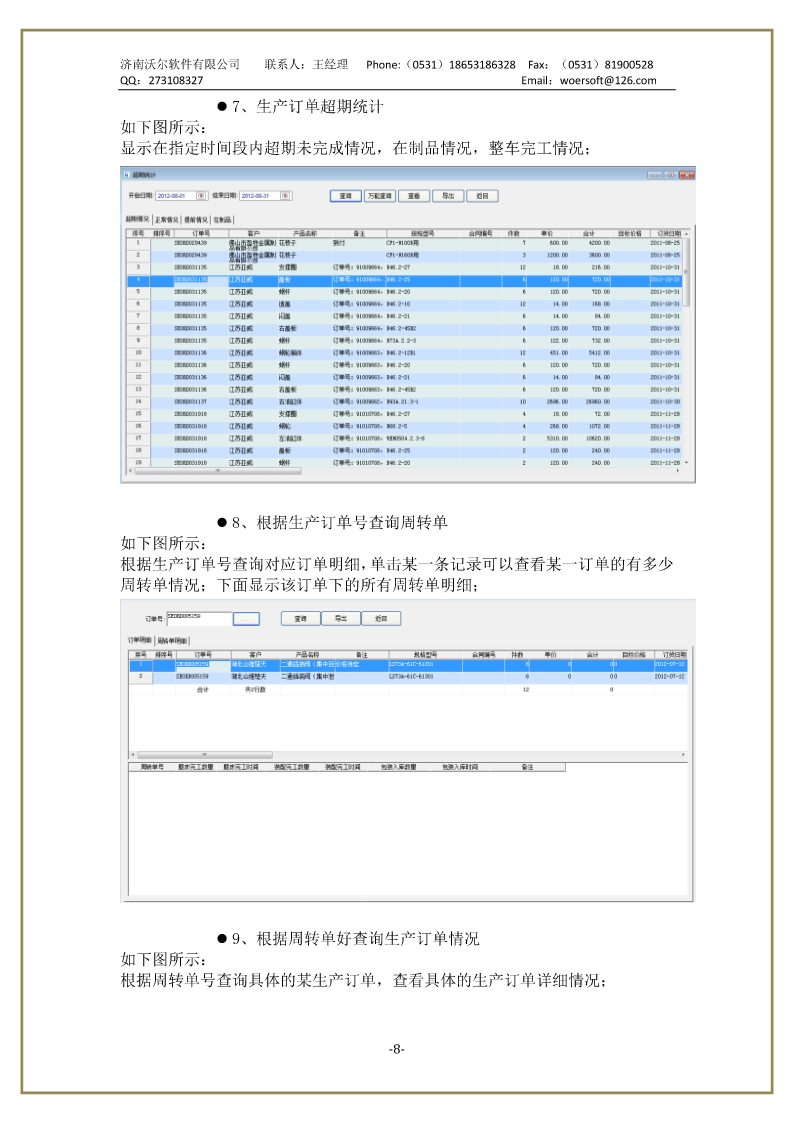Select row 17 in 超期统计 table
This screenshot has height=1123, width=794.
tap(405, 438)
